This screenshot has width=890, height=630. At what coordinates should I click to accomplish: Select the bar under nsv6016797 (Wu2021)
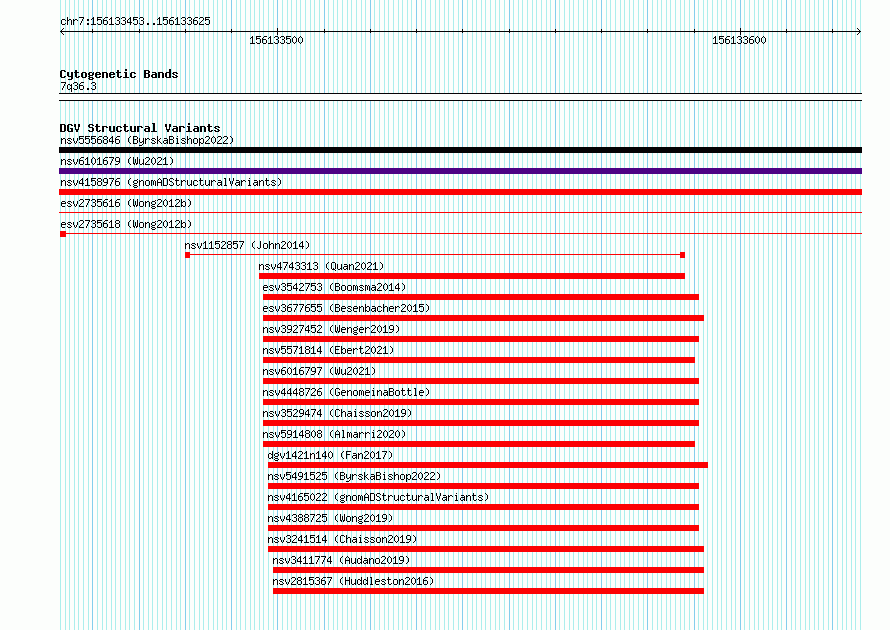481,381
